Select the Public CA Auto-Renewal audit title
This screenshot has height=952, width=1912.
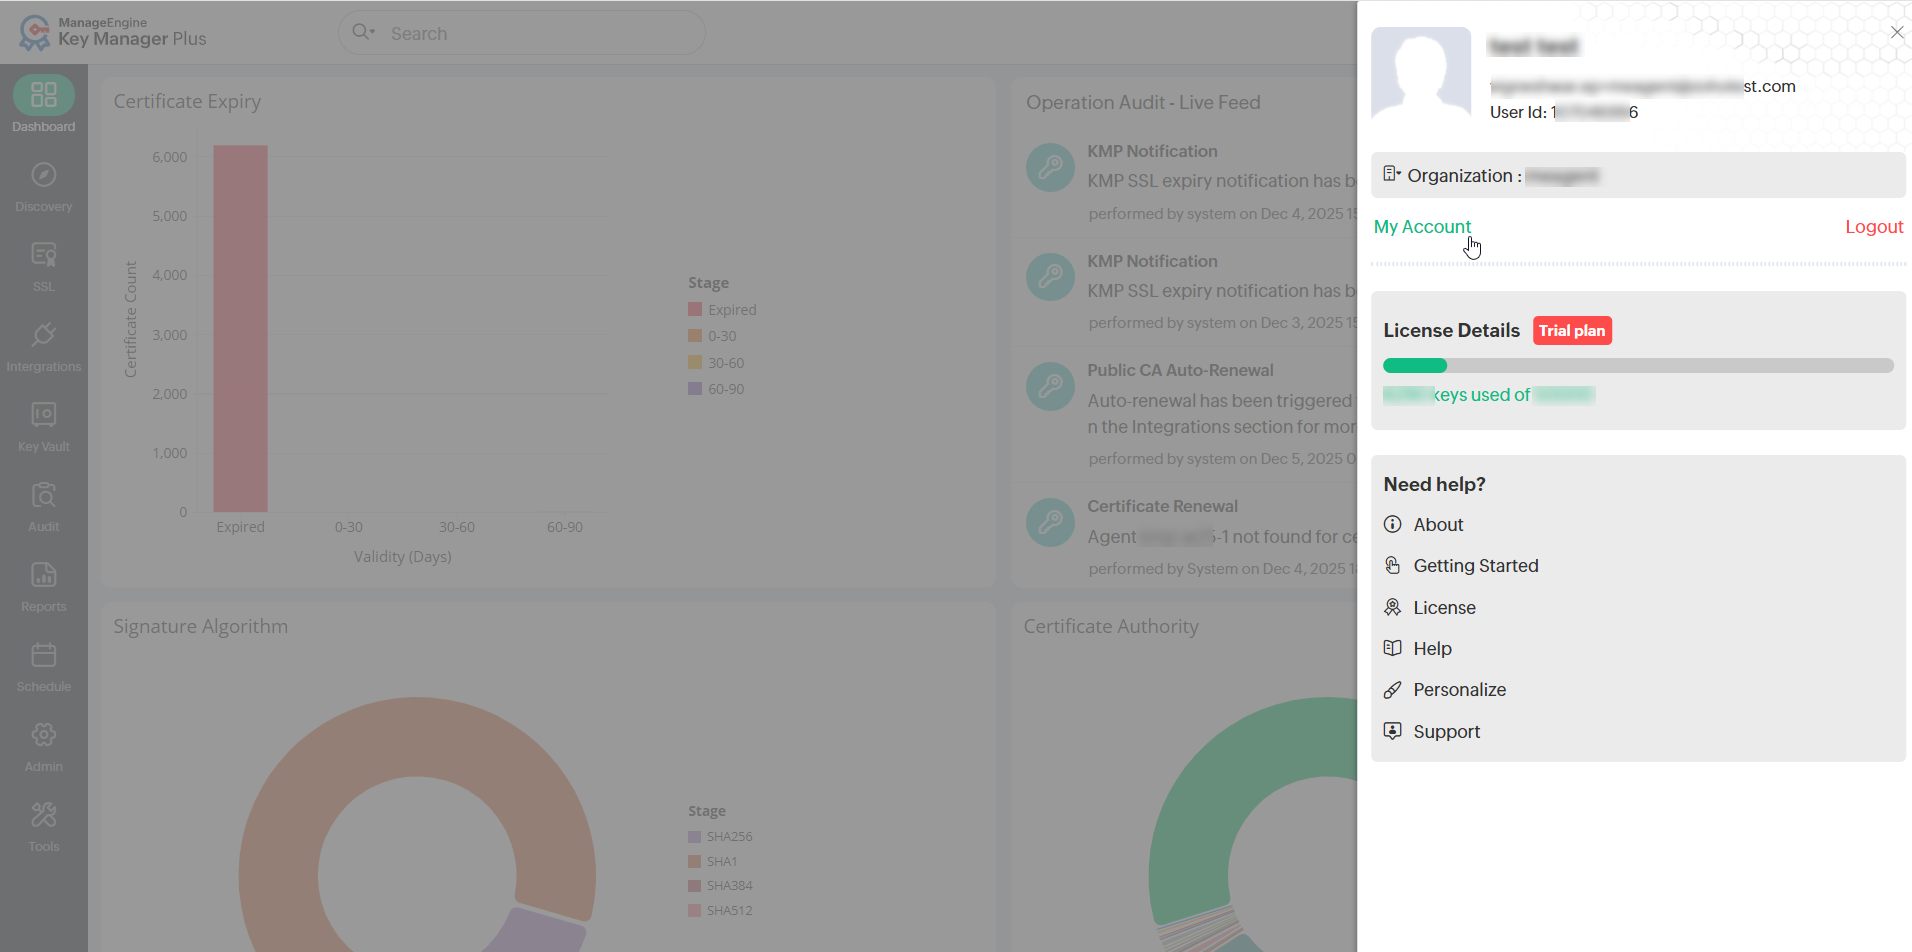(x=1180, y=370)
